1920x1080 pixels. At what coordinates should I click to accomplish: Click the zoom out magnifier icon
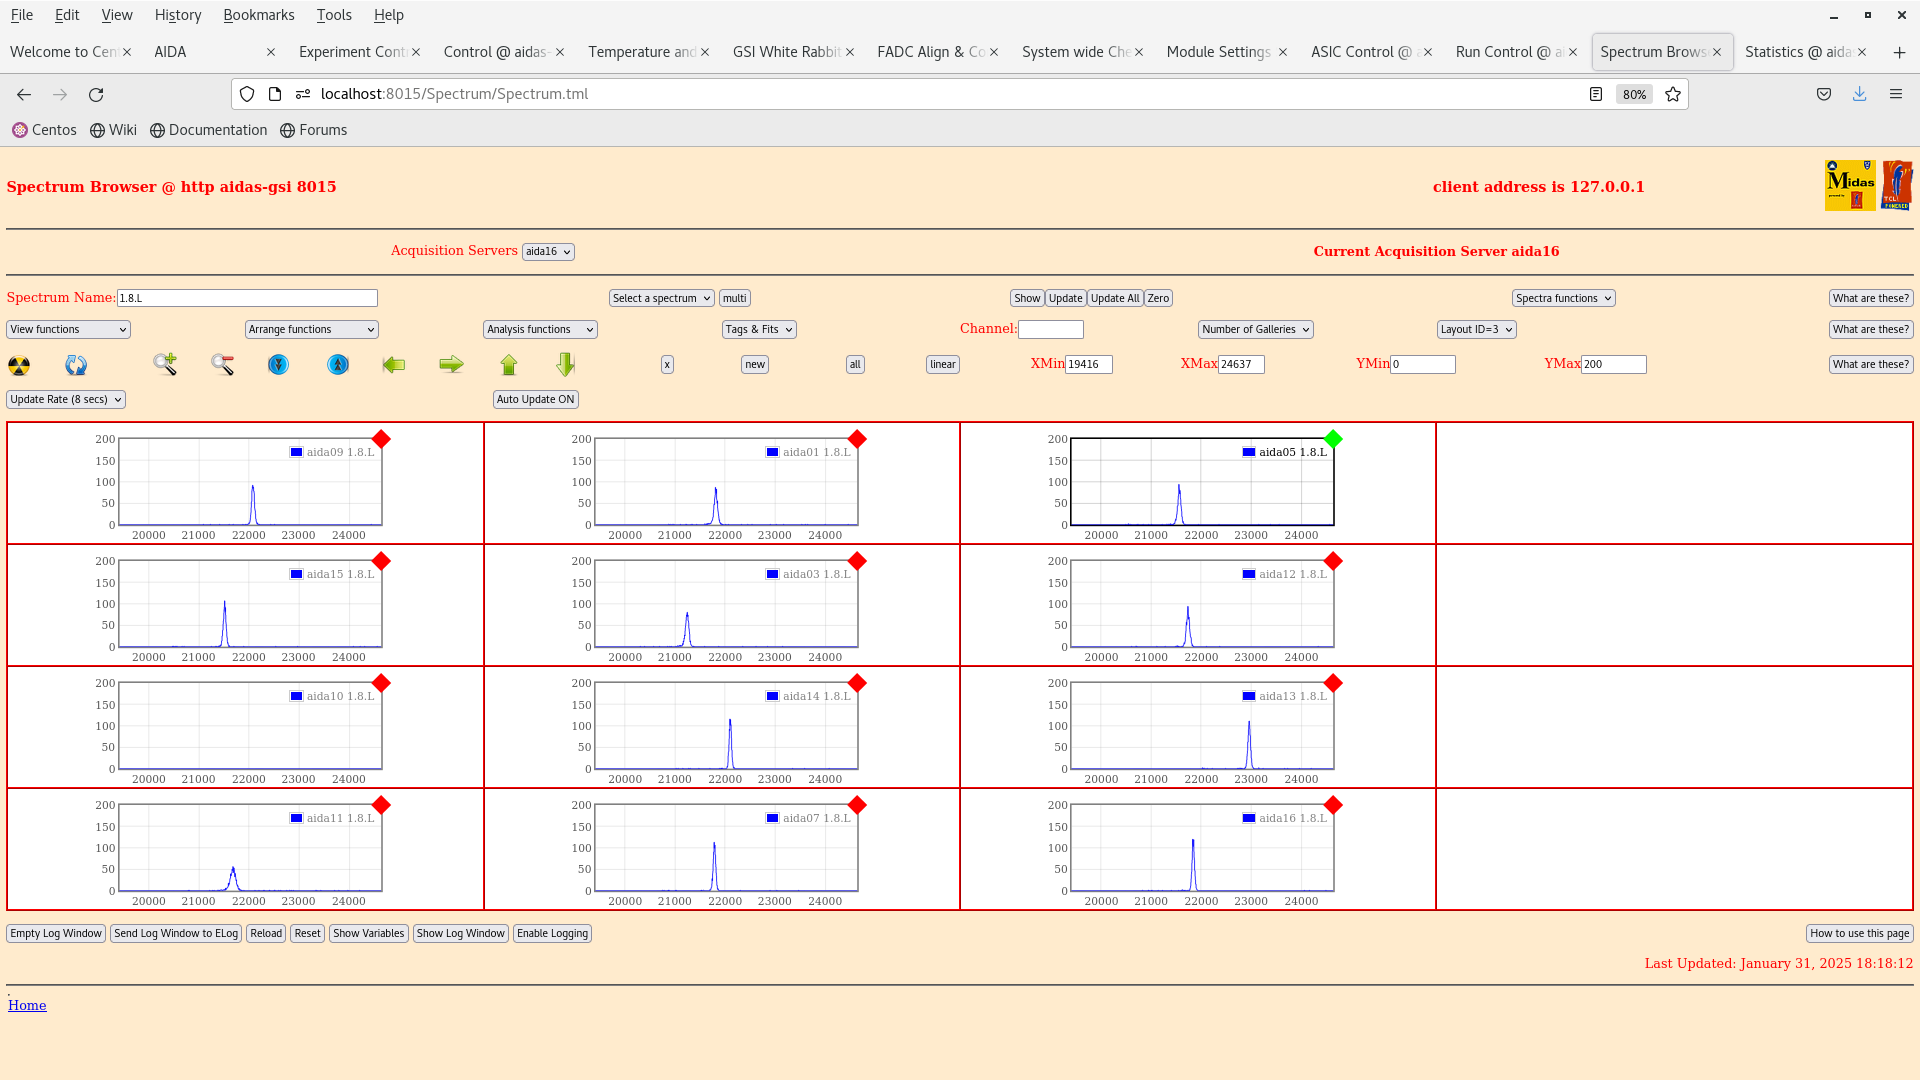(222, 365)
